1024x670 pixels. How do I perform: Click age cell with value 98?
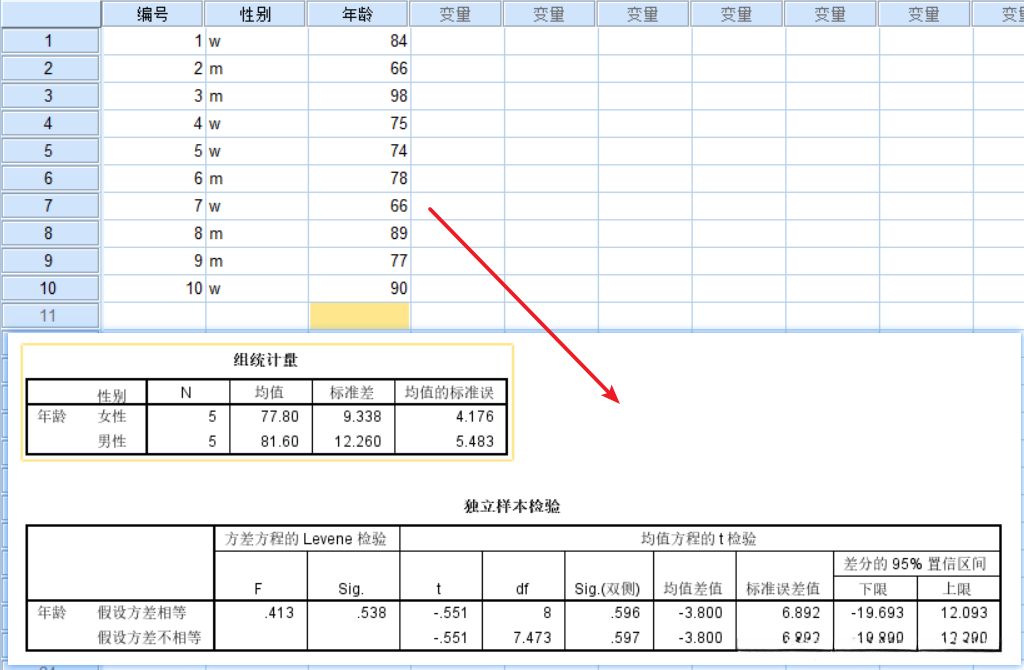tap(359, 96)
